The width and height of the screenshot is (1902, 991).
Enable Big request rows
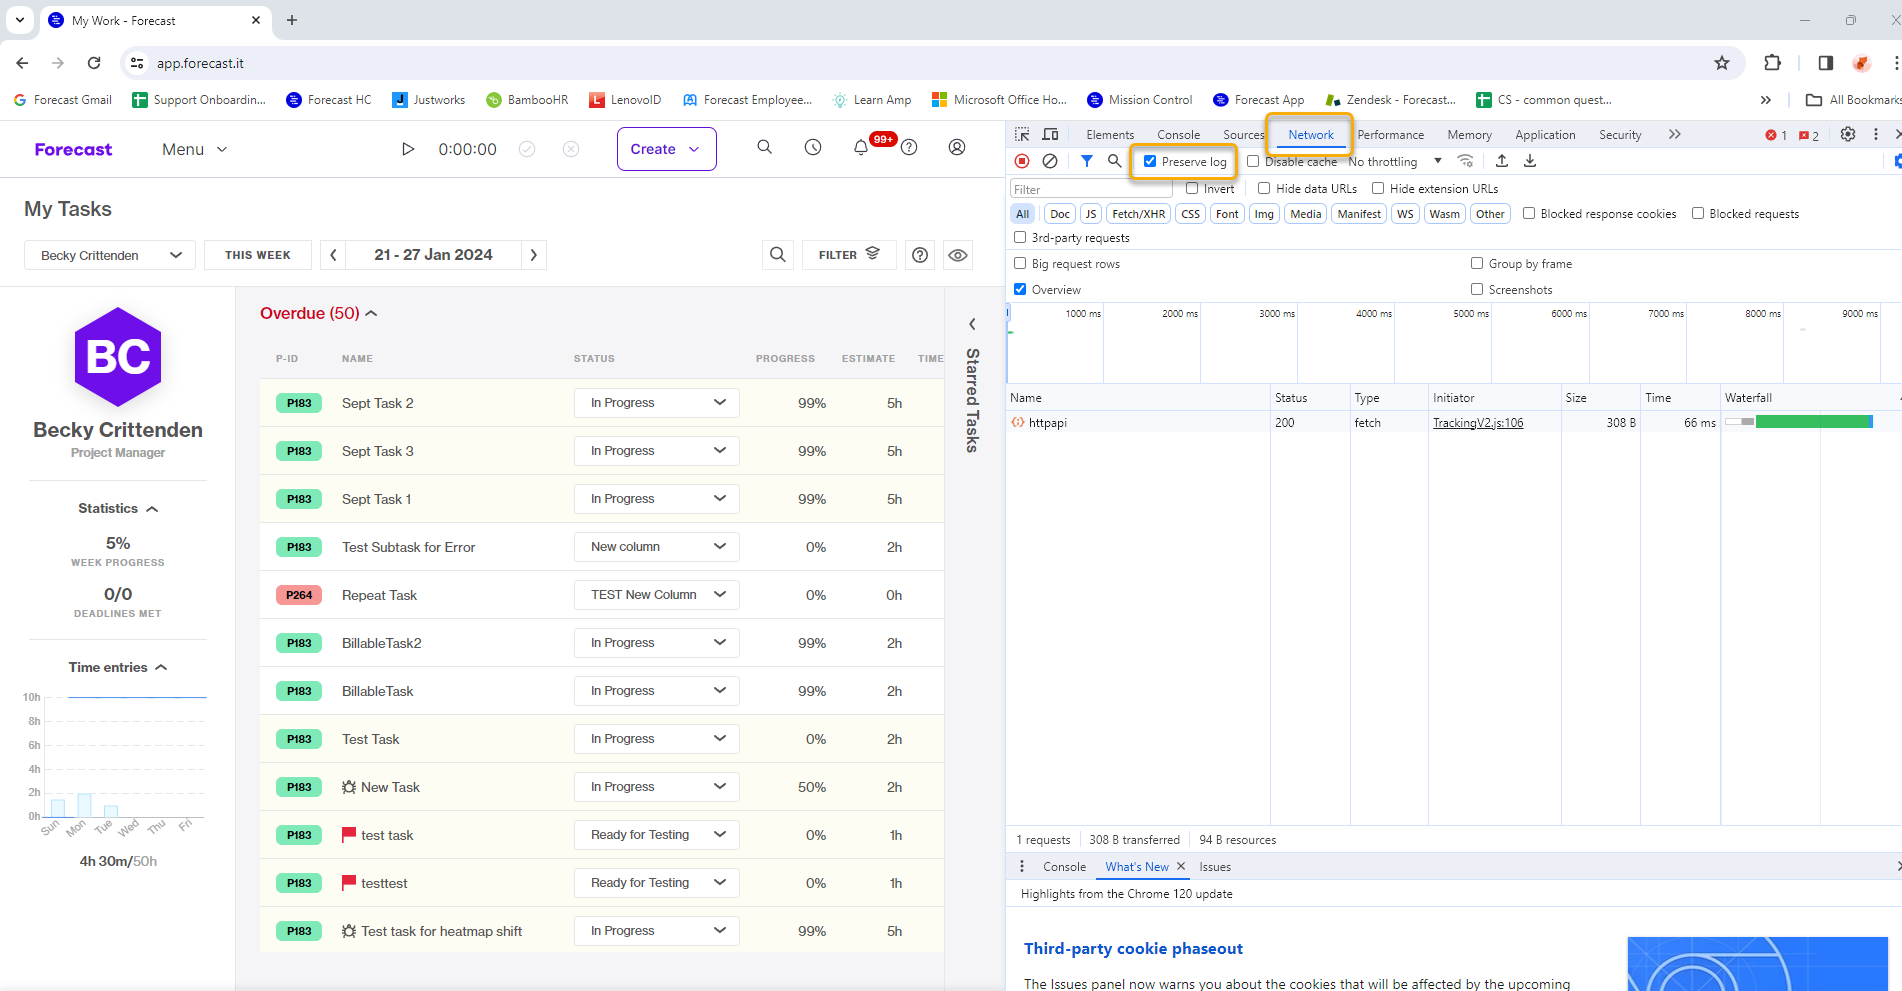click(x=1020, y=263)
